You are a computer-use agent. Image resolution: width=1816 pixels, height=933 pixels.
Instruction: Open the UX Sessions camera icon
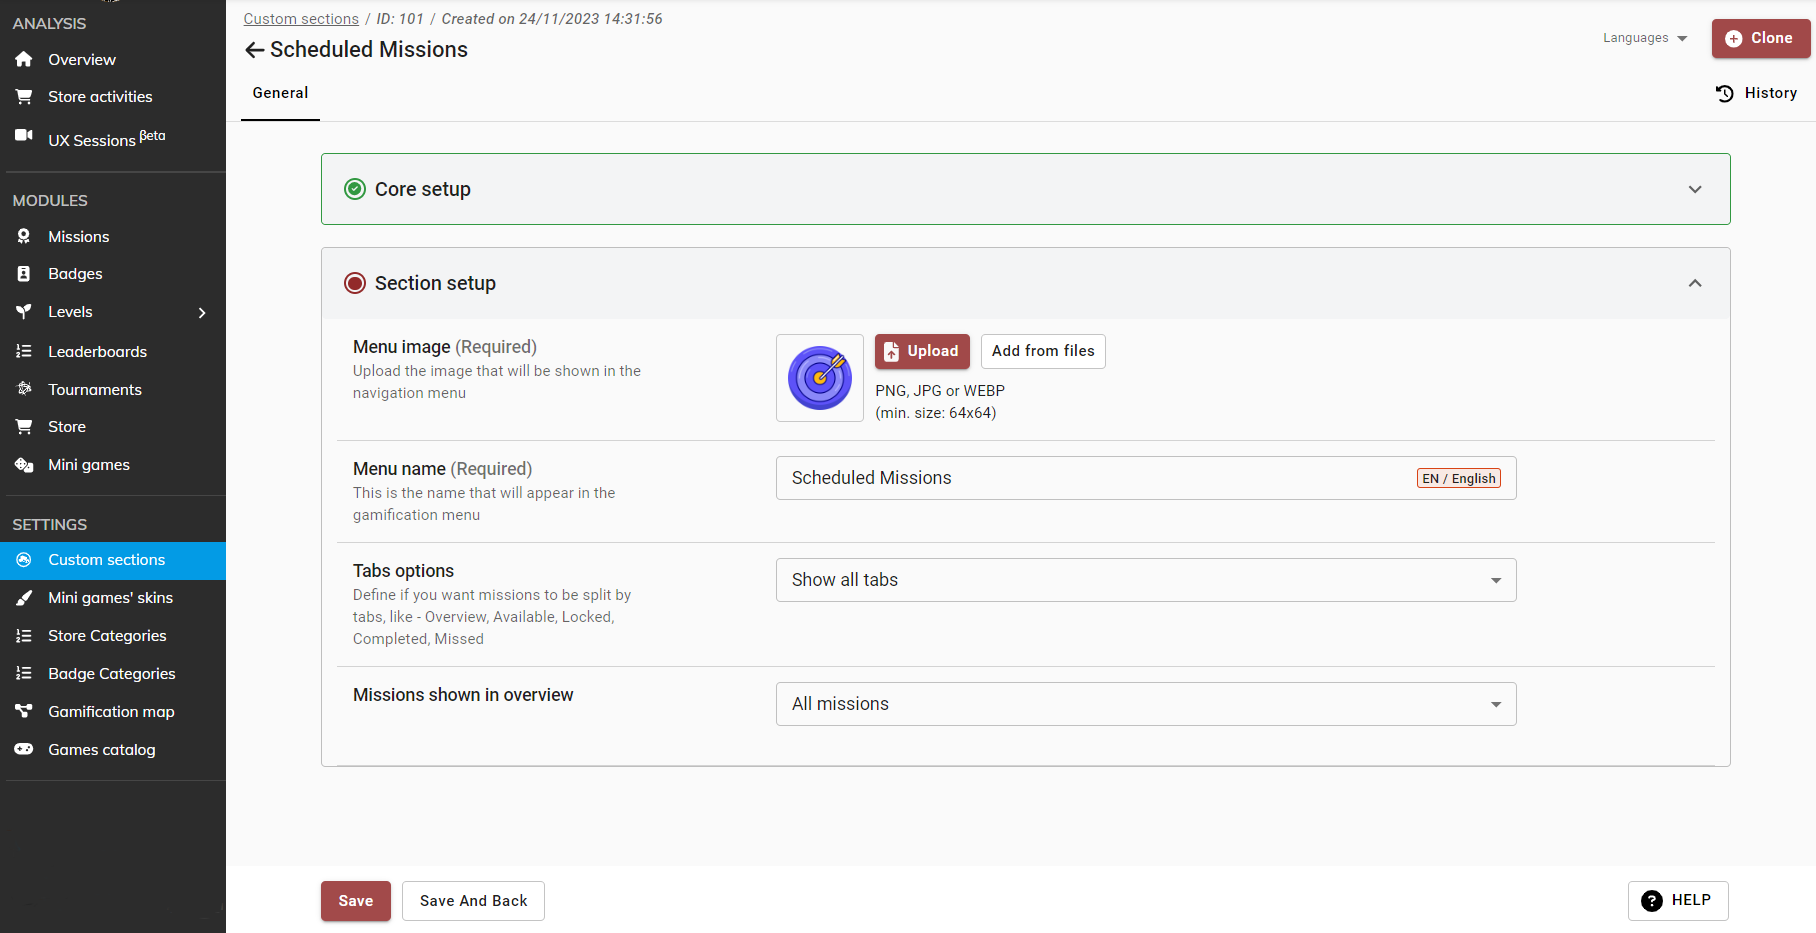(x=24, y=136)
